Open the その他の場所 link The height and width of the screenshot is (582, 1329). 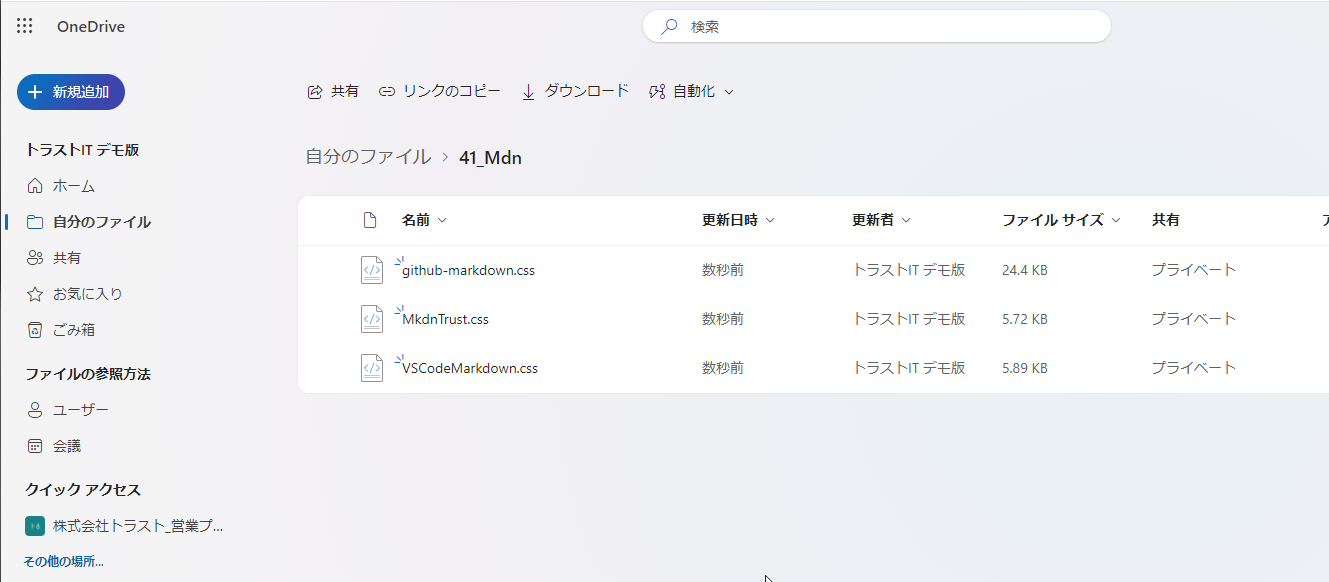pyautogui.click(x=64, y=562)
